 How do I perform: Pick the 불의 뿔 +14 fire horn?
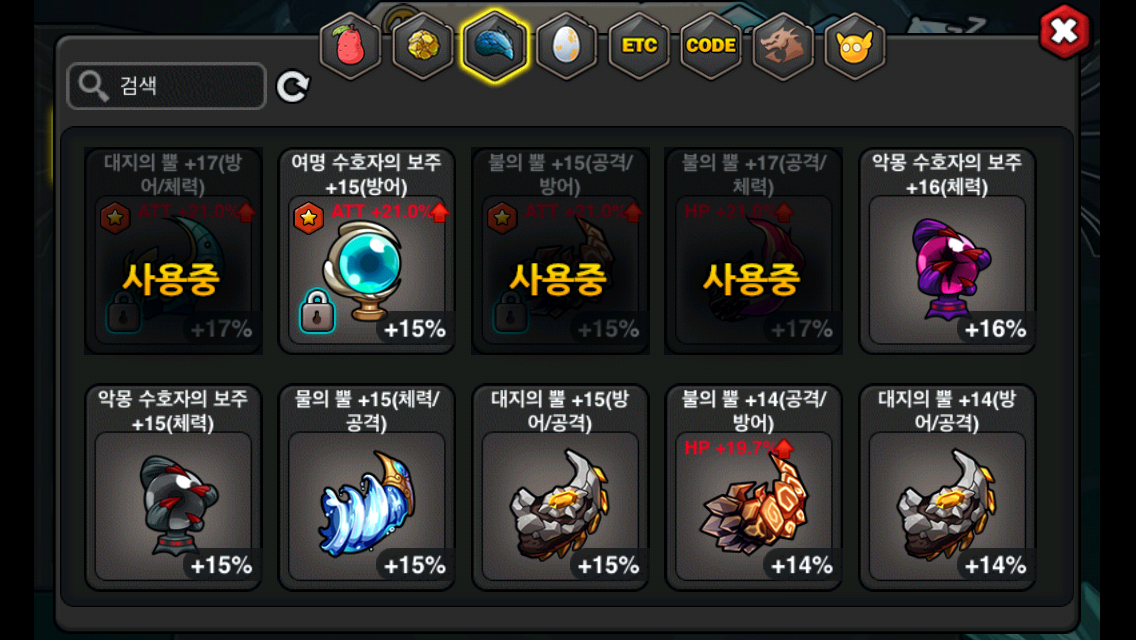[753, 488]
